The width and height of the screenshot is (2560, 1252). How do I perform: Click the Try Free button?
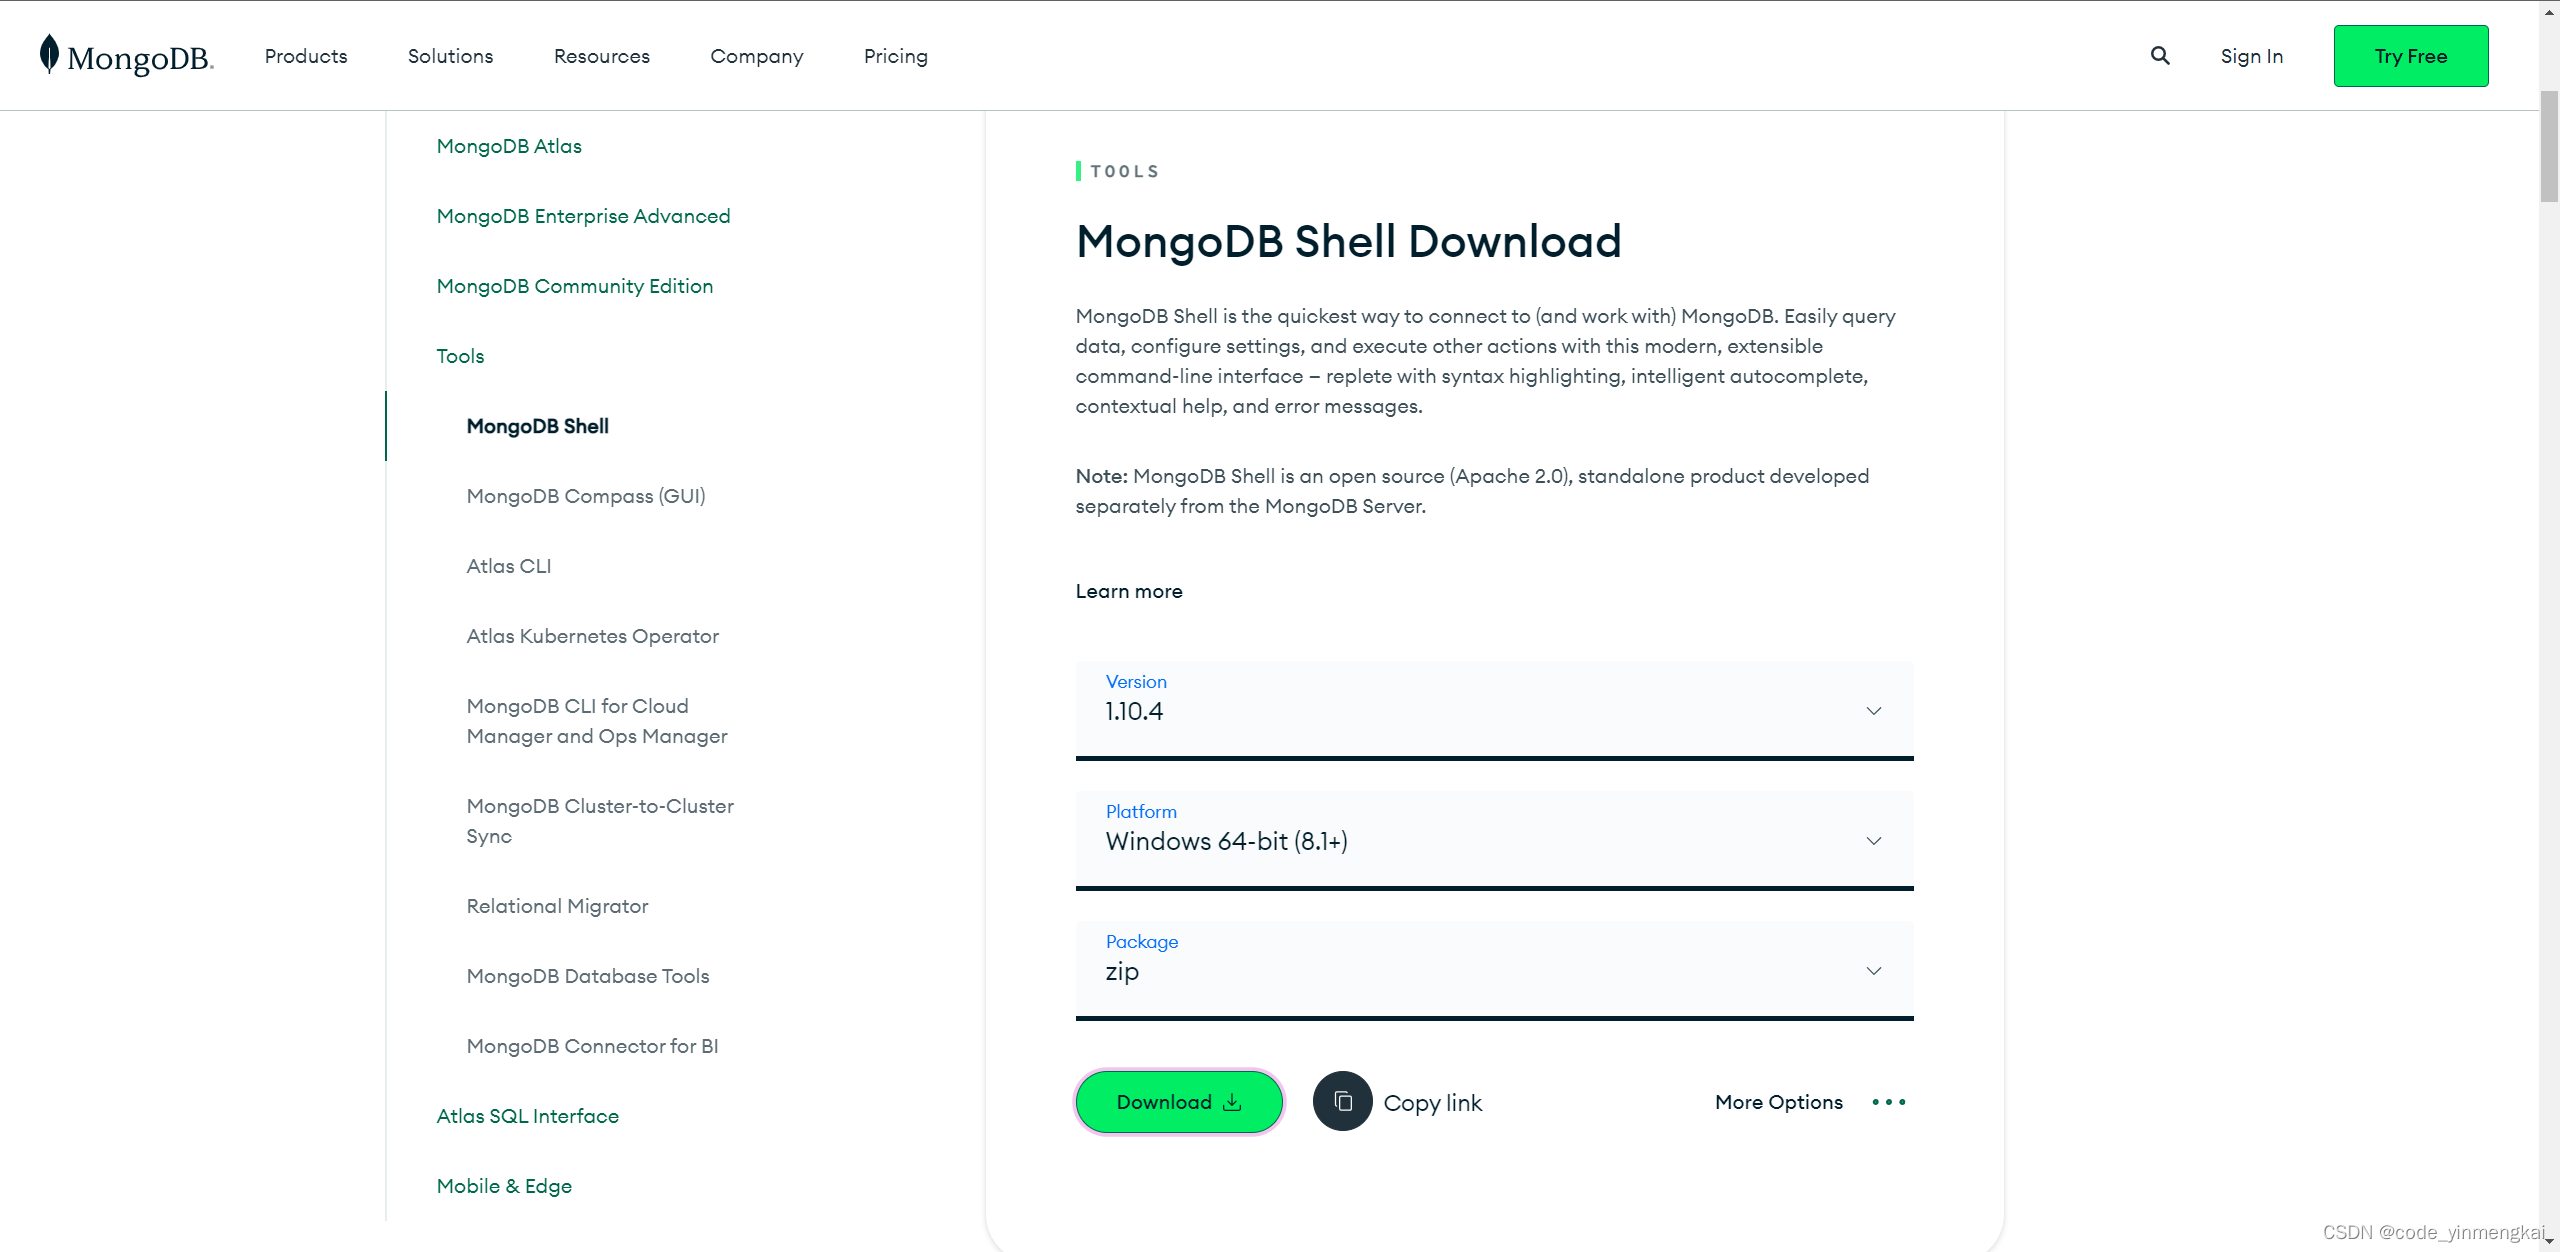2411,56
